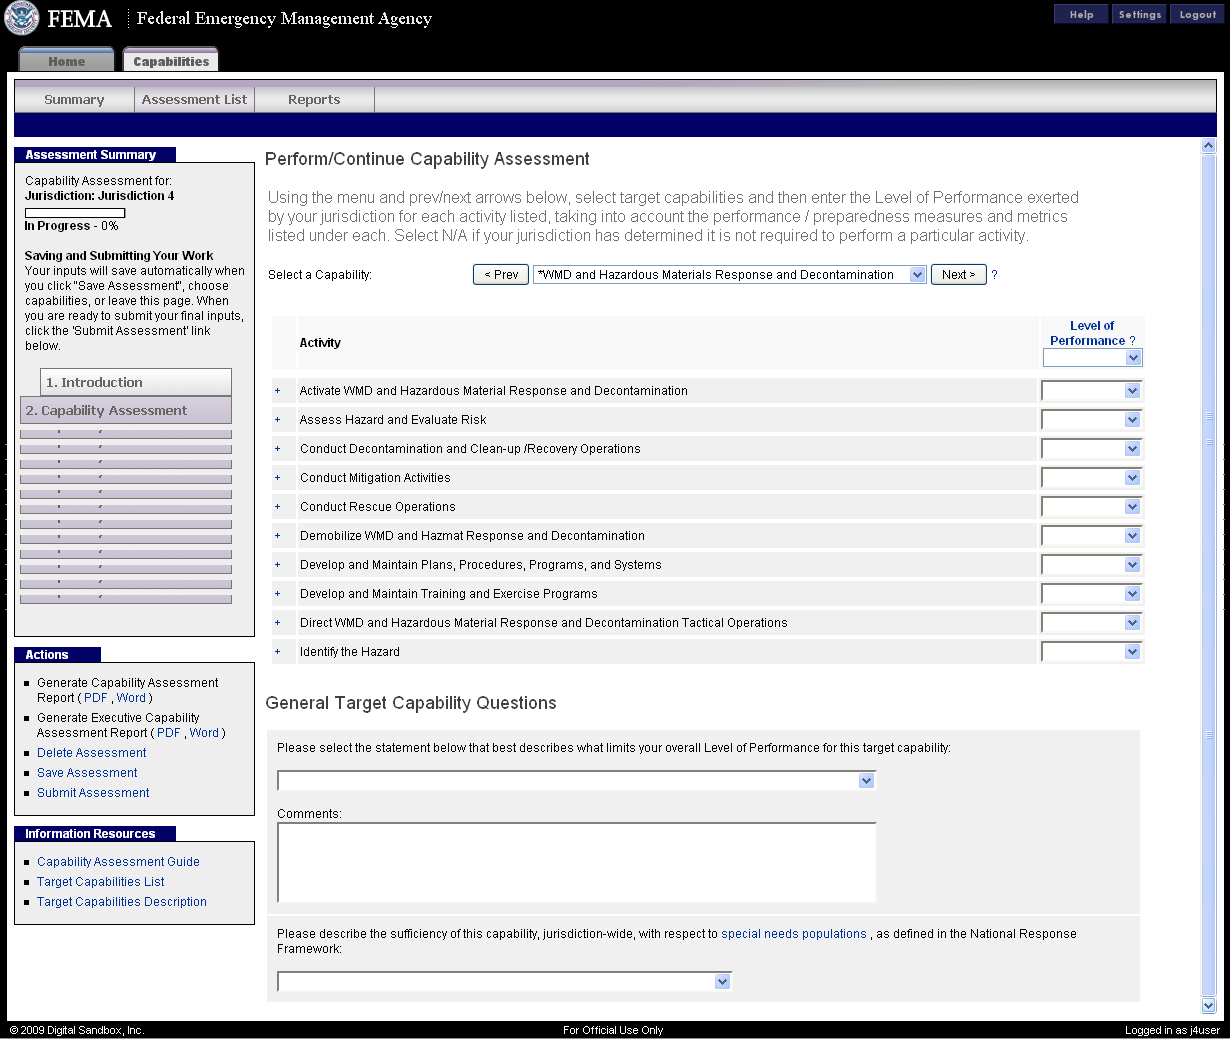Image resolution: width=1230 pixels, height=1039 pixels.
Task: Open performance dropdown for Training and Exercise row
Action: coord(1091,594)
